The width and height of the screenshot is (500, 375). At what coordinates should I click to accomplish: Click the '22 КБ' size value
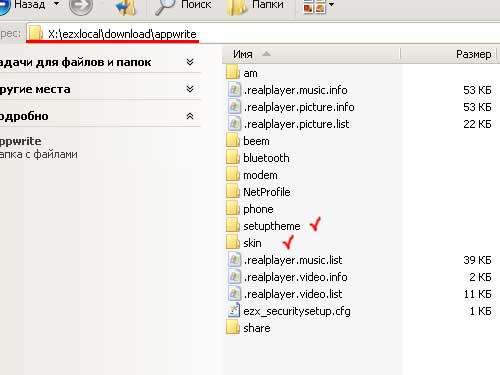477,124
